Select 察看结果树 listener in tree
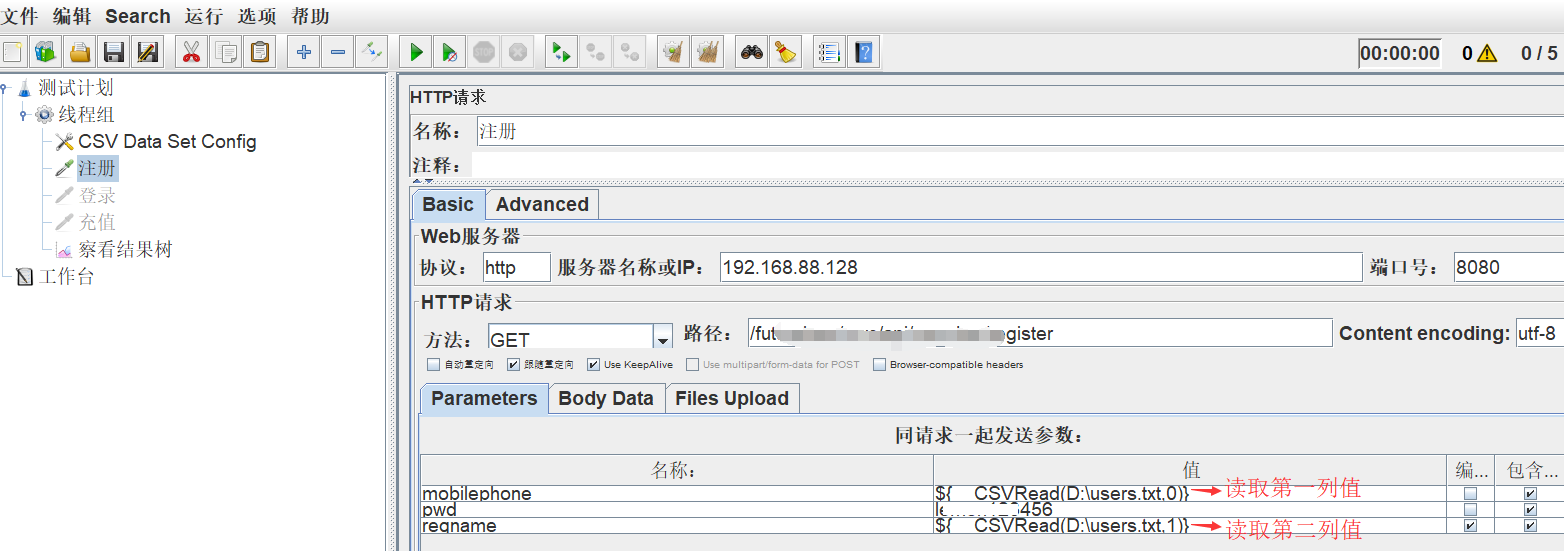Screen dimensions: 1564x551 click(x=125, y=249)
